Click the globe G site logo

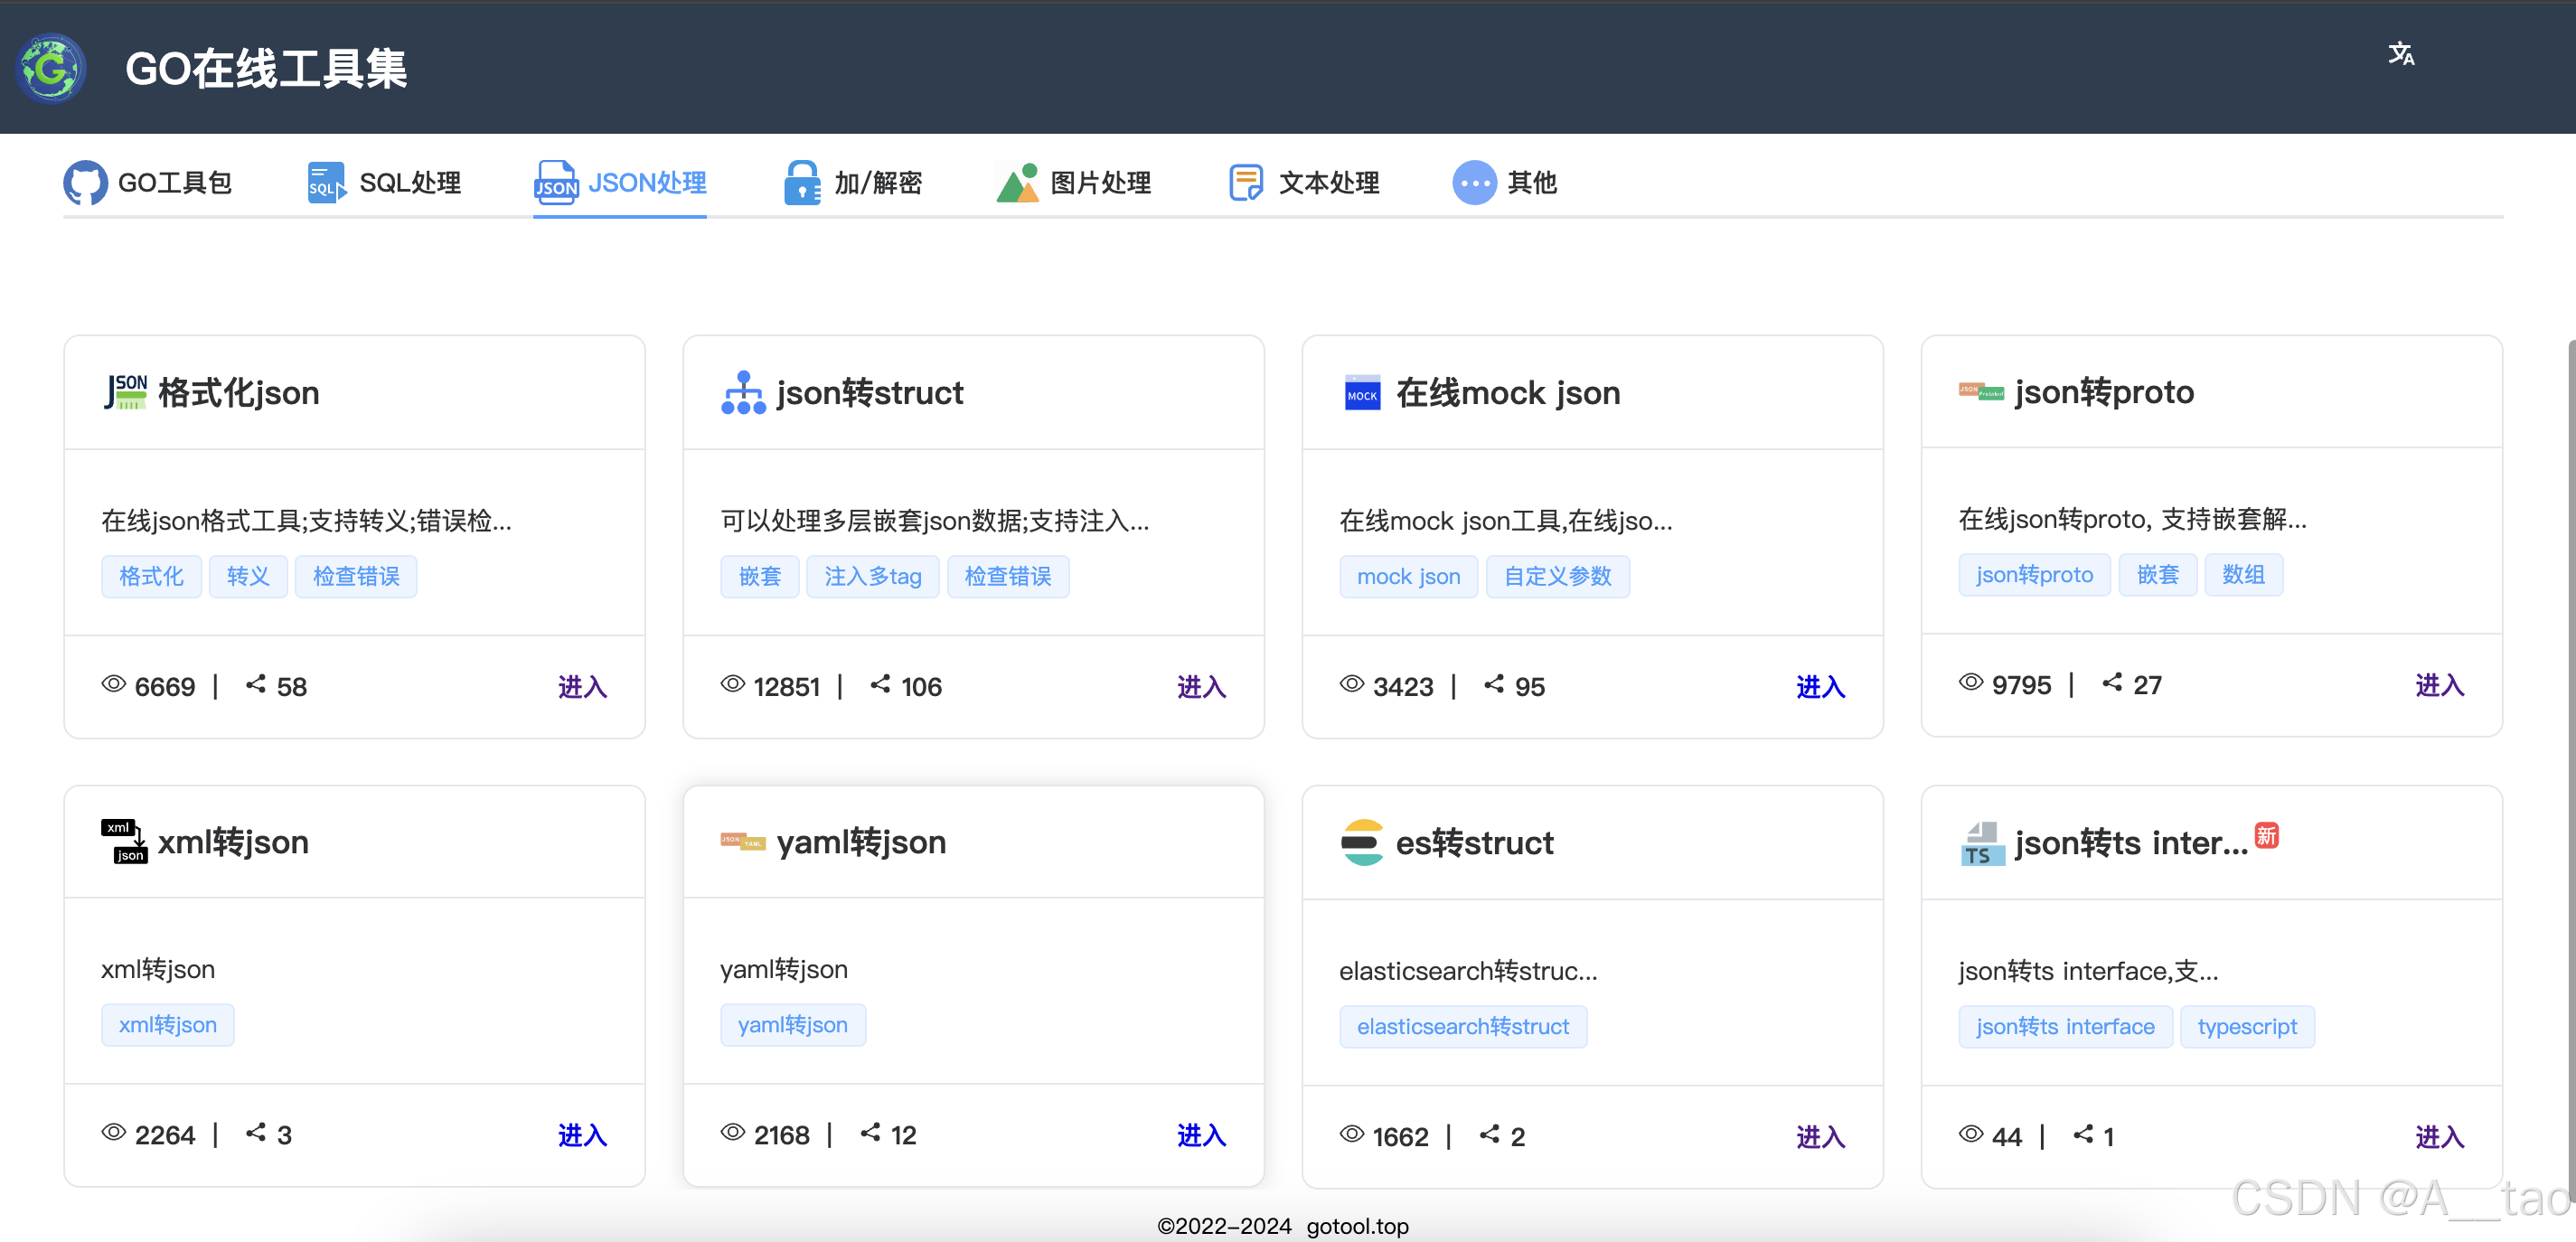click(x=50, y=68)
